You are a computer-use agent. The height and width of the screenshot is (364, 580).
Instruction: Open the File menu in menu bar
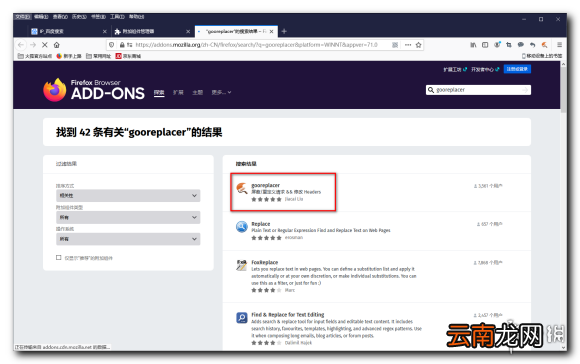pos(23,17)
